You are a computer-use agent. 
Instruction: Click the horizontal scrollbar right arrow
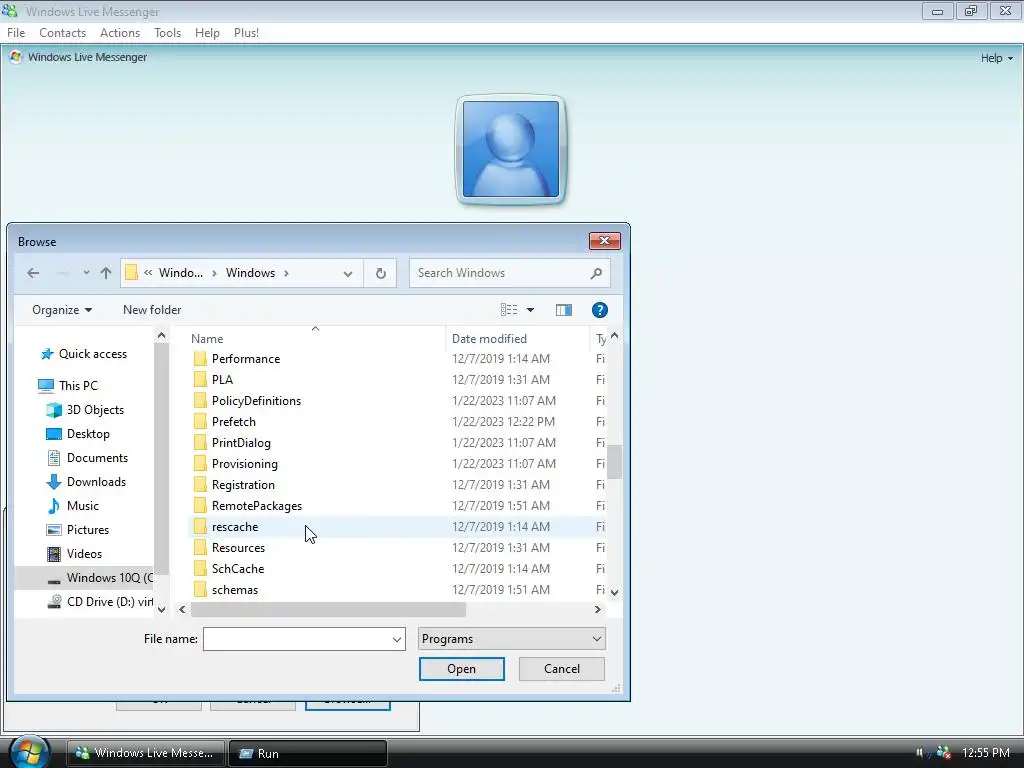click(x=597, y=609)
